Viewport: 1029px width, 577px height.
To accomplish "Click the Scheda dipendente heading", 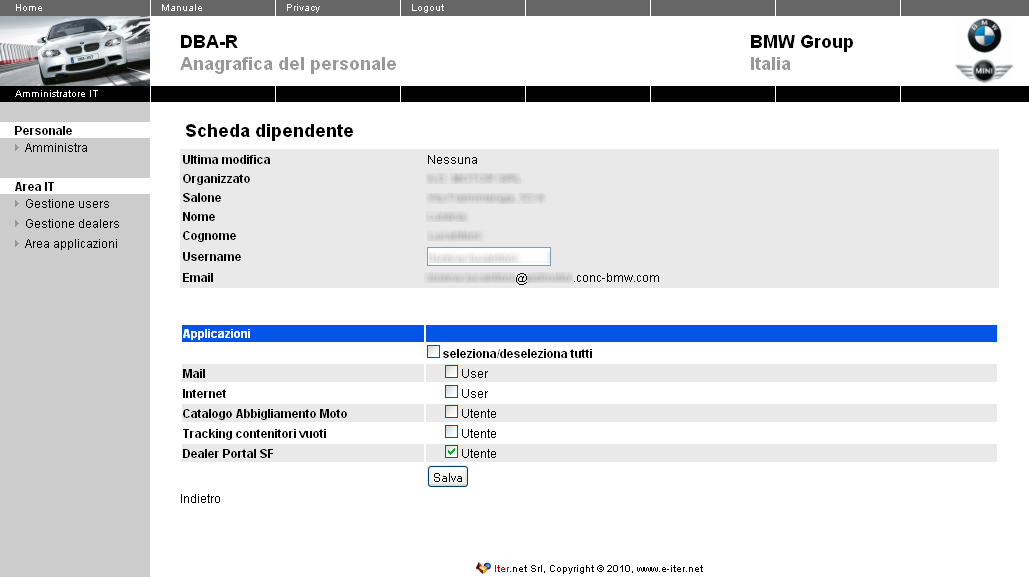I will 269,131.
